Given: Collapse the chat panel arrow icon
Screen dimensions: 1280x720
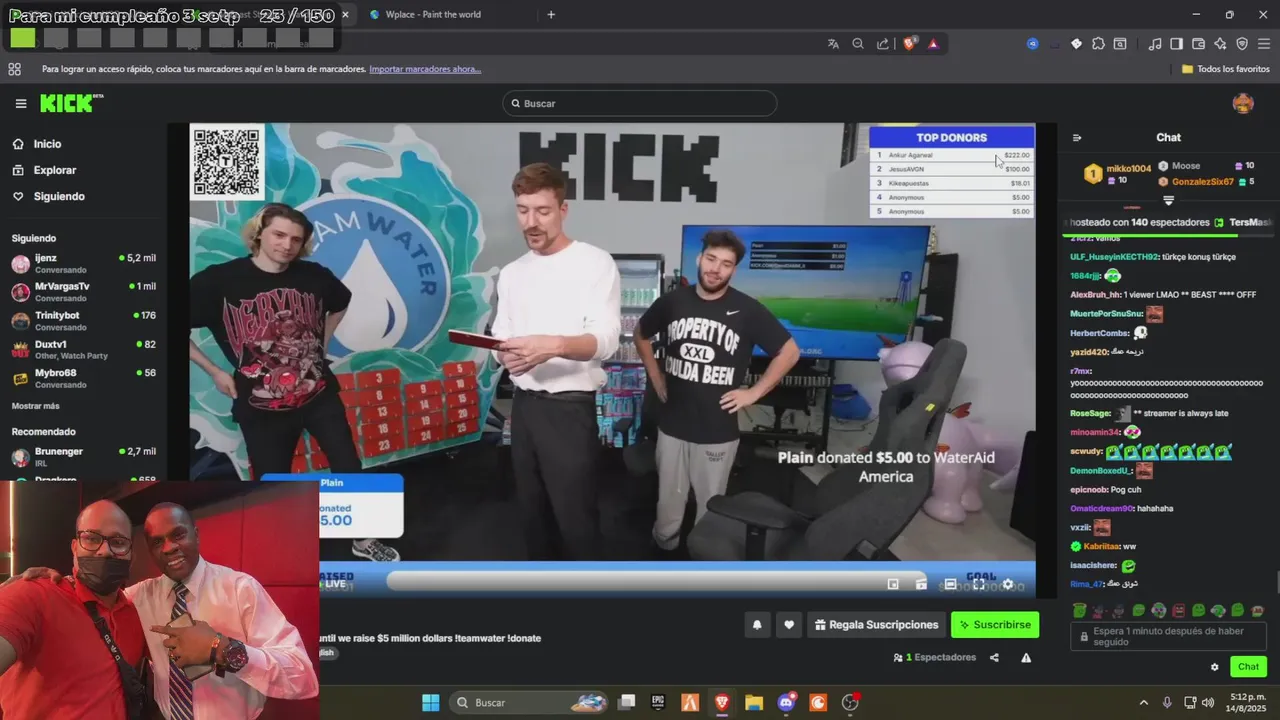Looking at the screenshot, I should 1077,138.
